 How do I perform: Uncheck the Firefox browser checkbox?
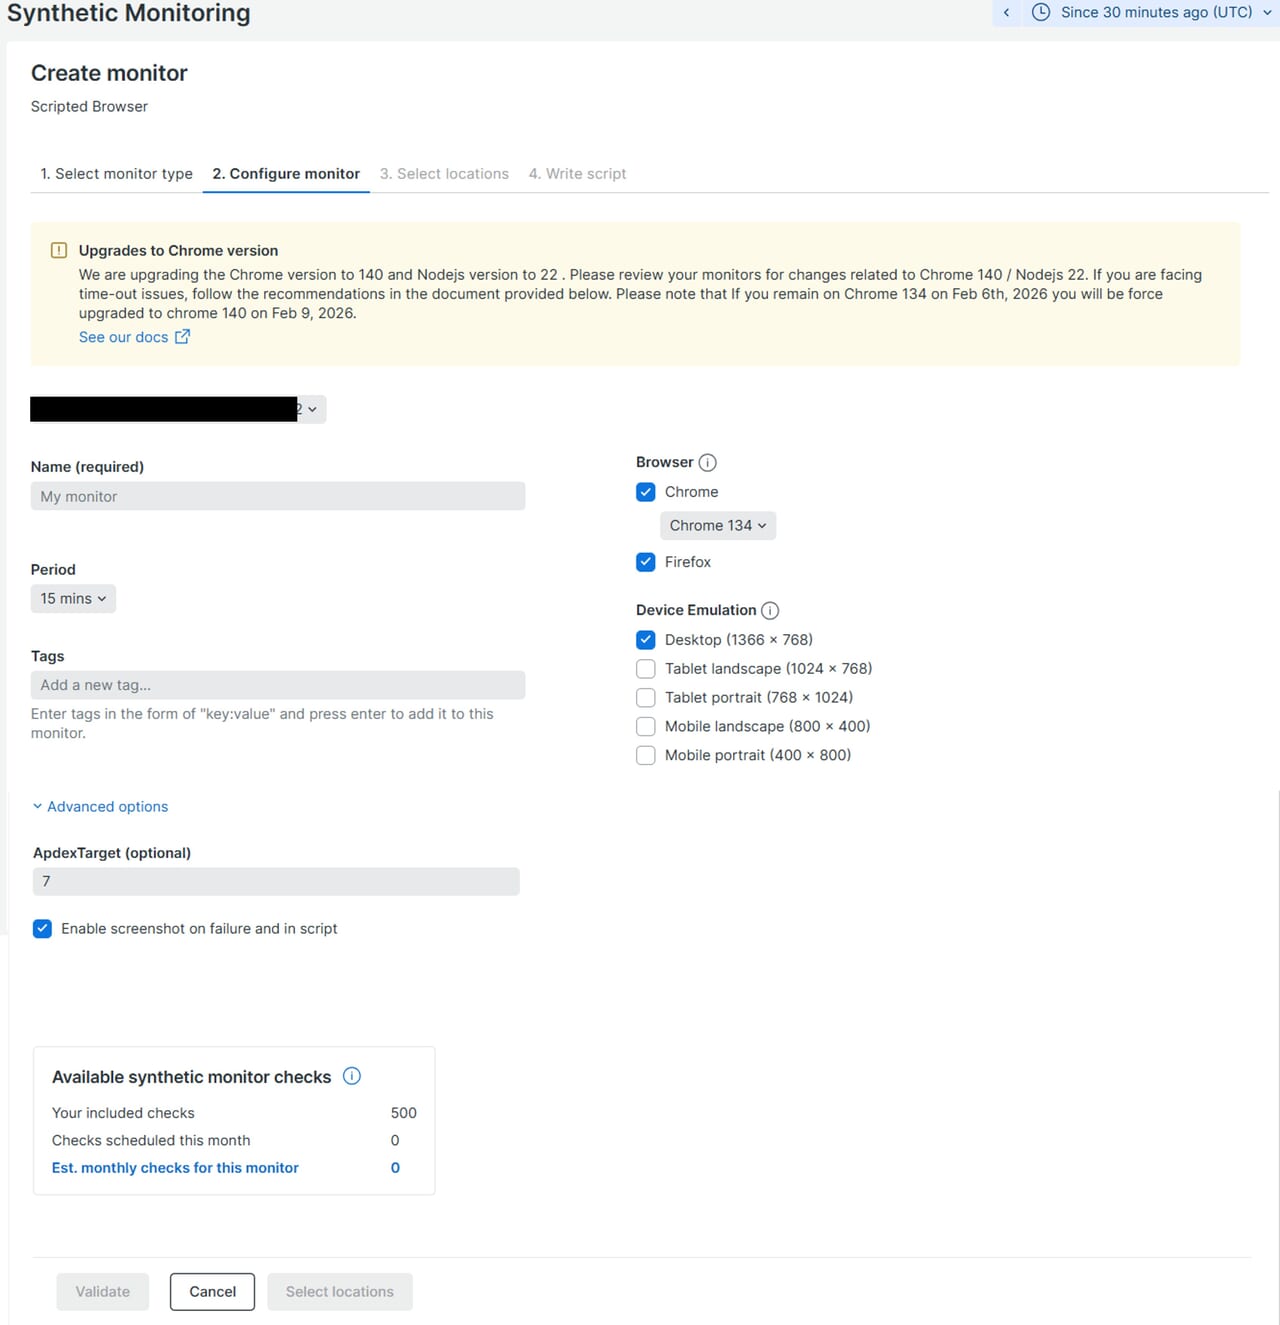pos(646,562)
